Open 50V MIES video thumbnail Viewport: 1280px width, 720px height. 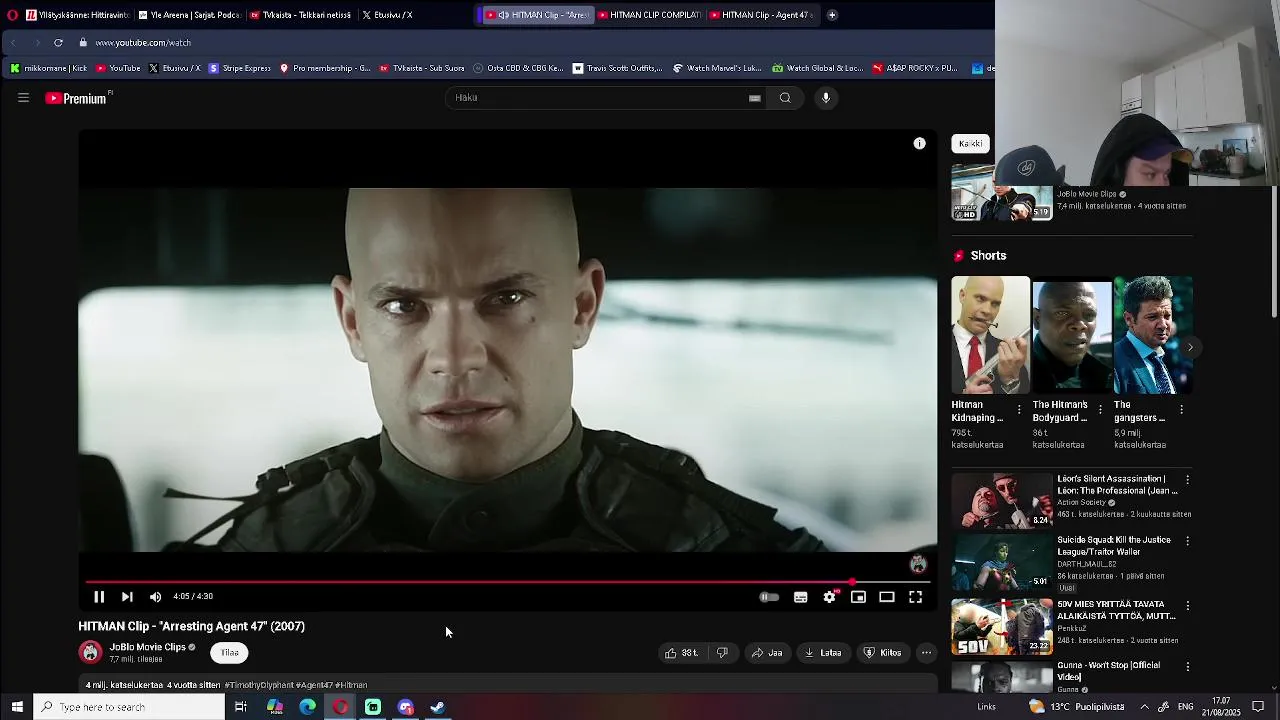[x=1001, y=626]
